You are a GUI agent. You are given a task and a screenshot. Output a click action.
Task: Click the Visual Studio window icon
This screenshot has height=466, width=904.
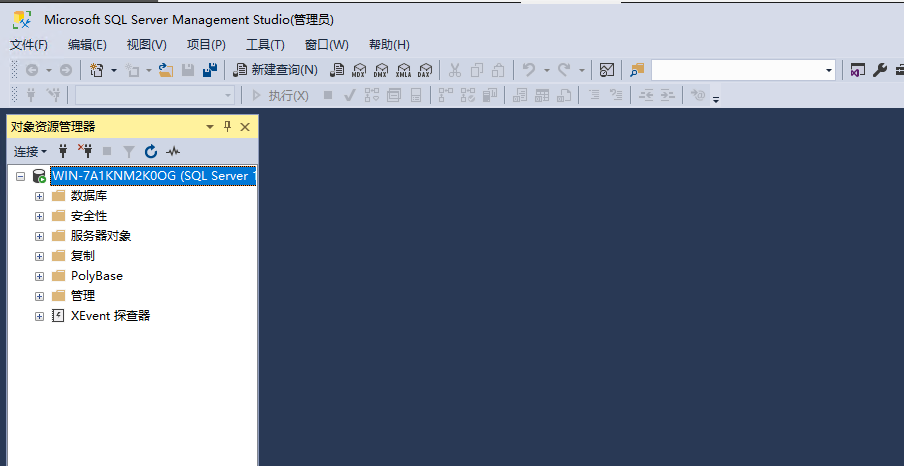857,70
